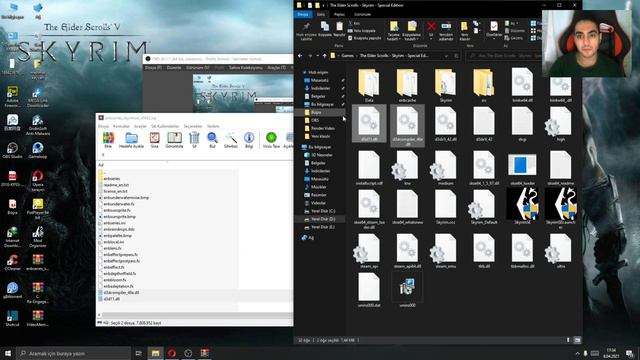Viewport: 640px width, 360px height.
Task: Select the SkyrimSE executable icon
Action: click(522, 206)
